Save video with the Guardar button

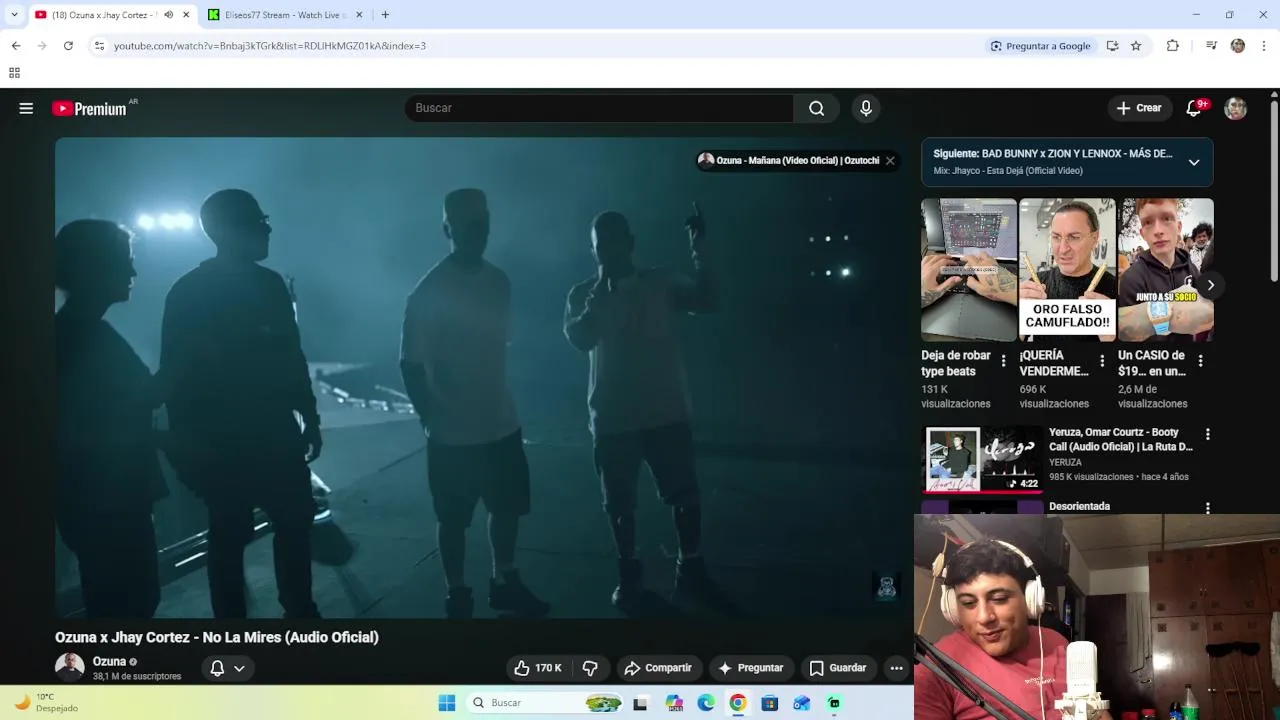click(x=838, y=668)
